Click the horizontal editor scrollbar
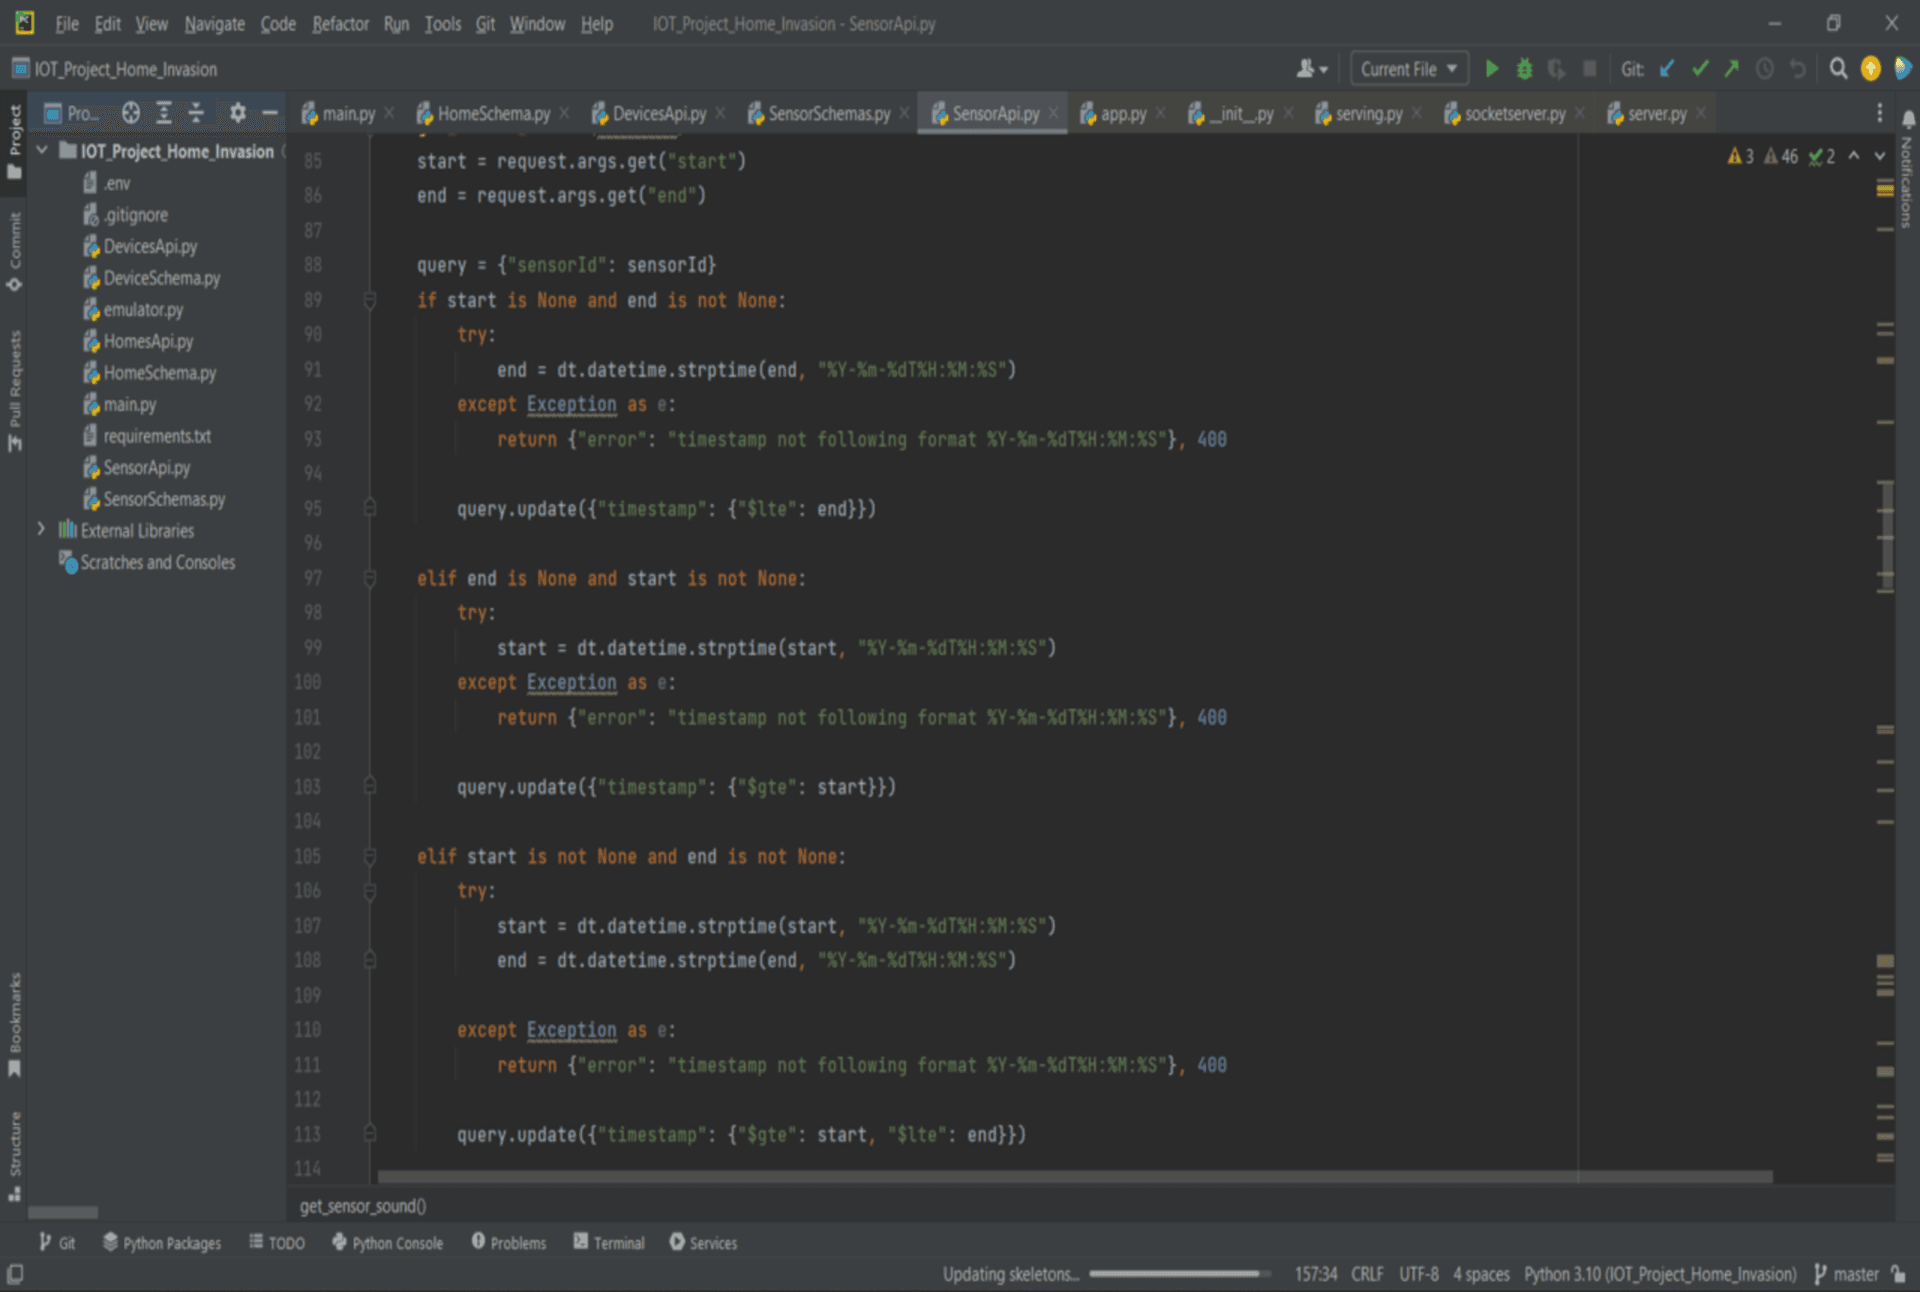1920x1292 pixels. (x=1074, y=1177)
